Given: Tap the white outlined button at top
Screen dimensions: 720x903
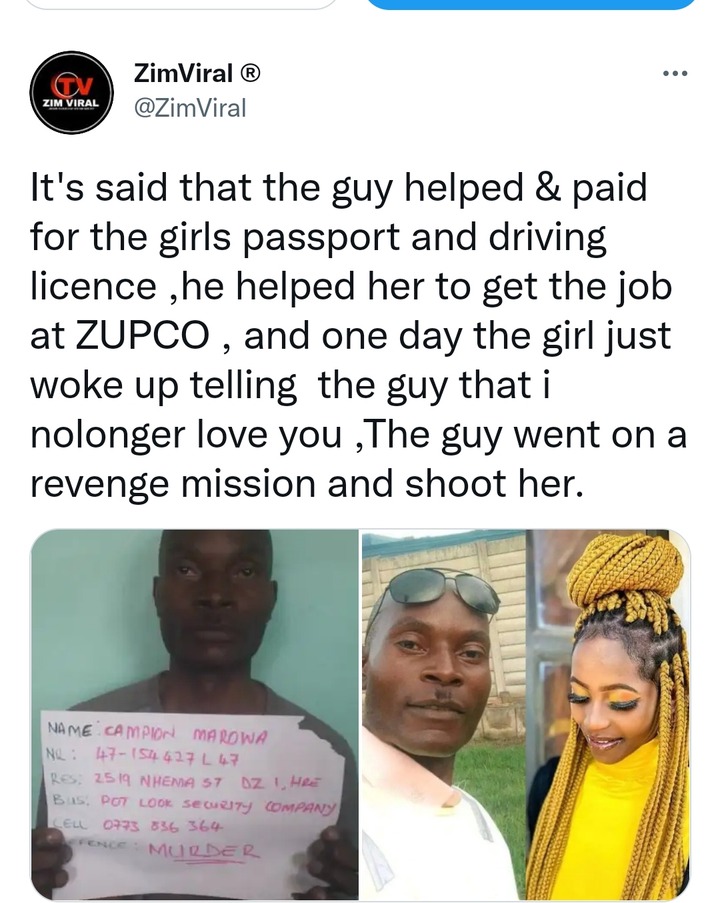Looking at the screenshot, I should coord(181,5).
